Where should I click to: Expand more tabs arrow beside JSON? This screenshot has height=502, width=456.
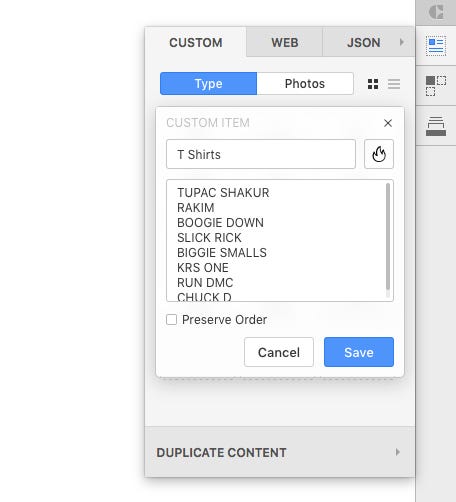pos(402,42)
